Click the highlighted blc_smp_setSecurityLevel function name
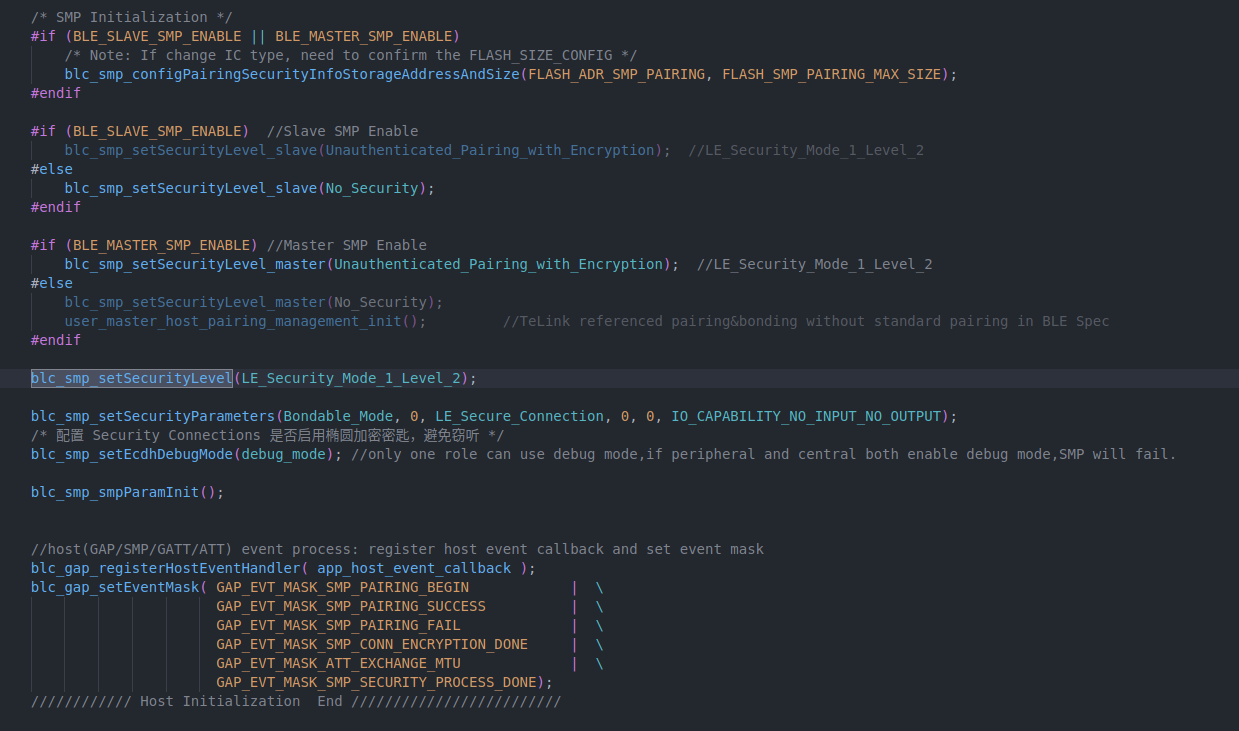 coord(131,378)
